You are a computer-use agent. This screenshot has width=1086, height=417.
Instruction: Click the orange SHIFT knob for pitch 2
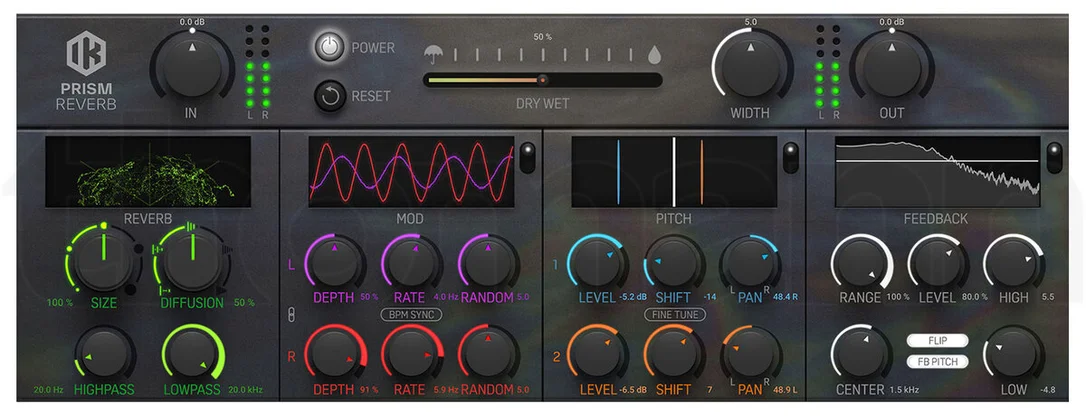[673, 352]
